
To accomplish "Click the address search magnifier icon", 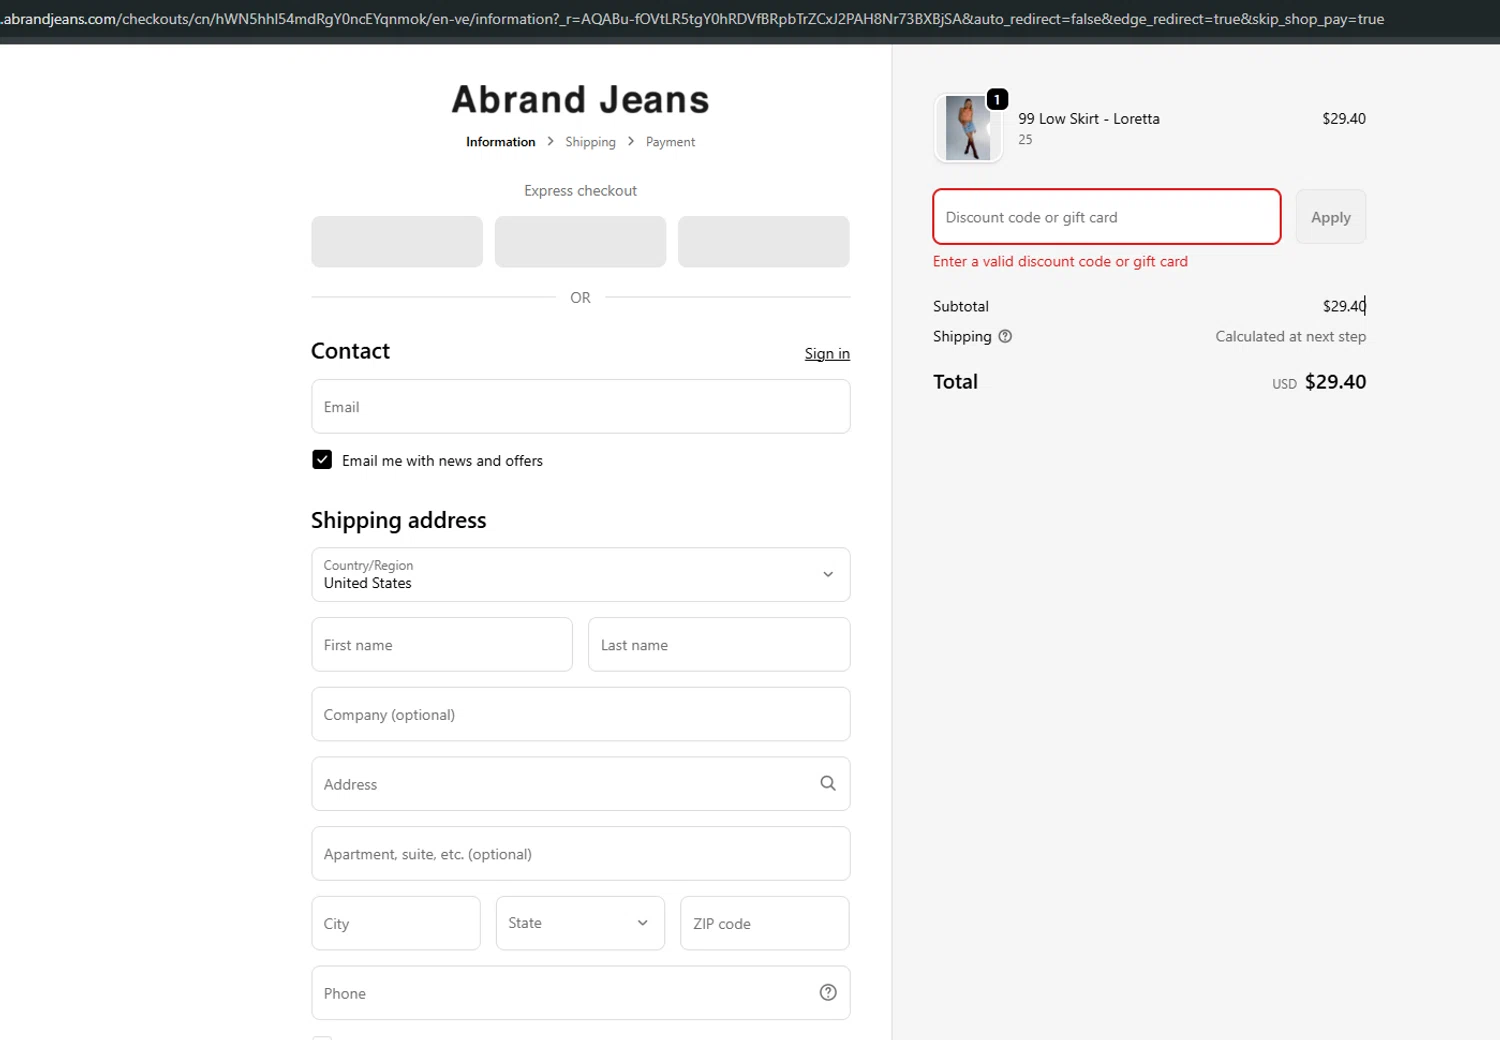I will point(828,783).
